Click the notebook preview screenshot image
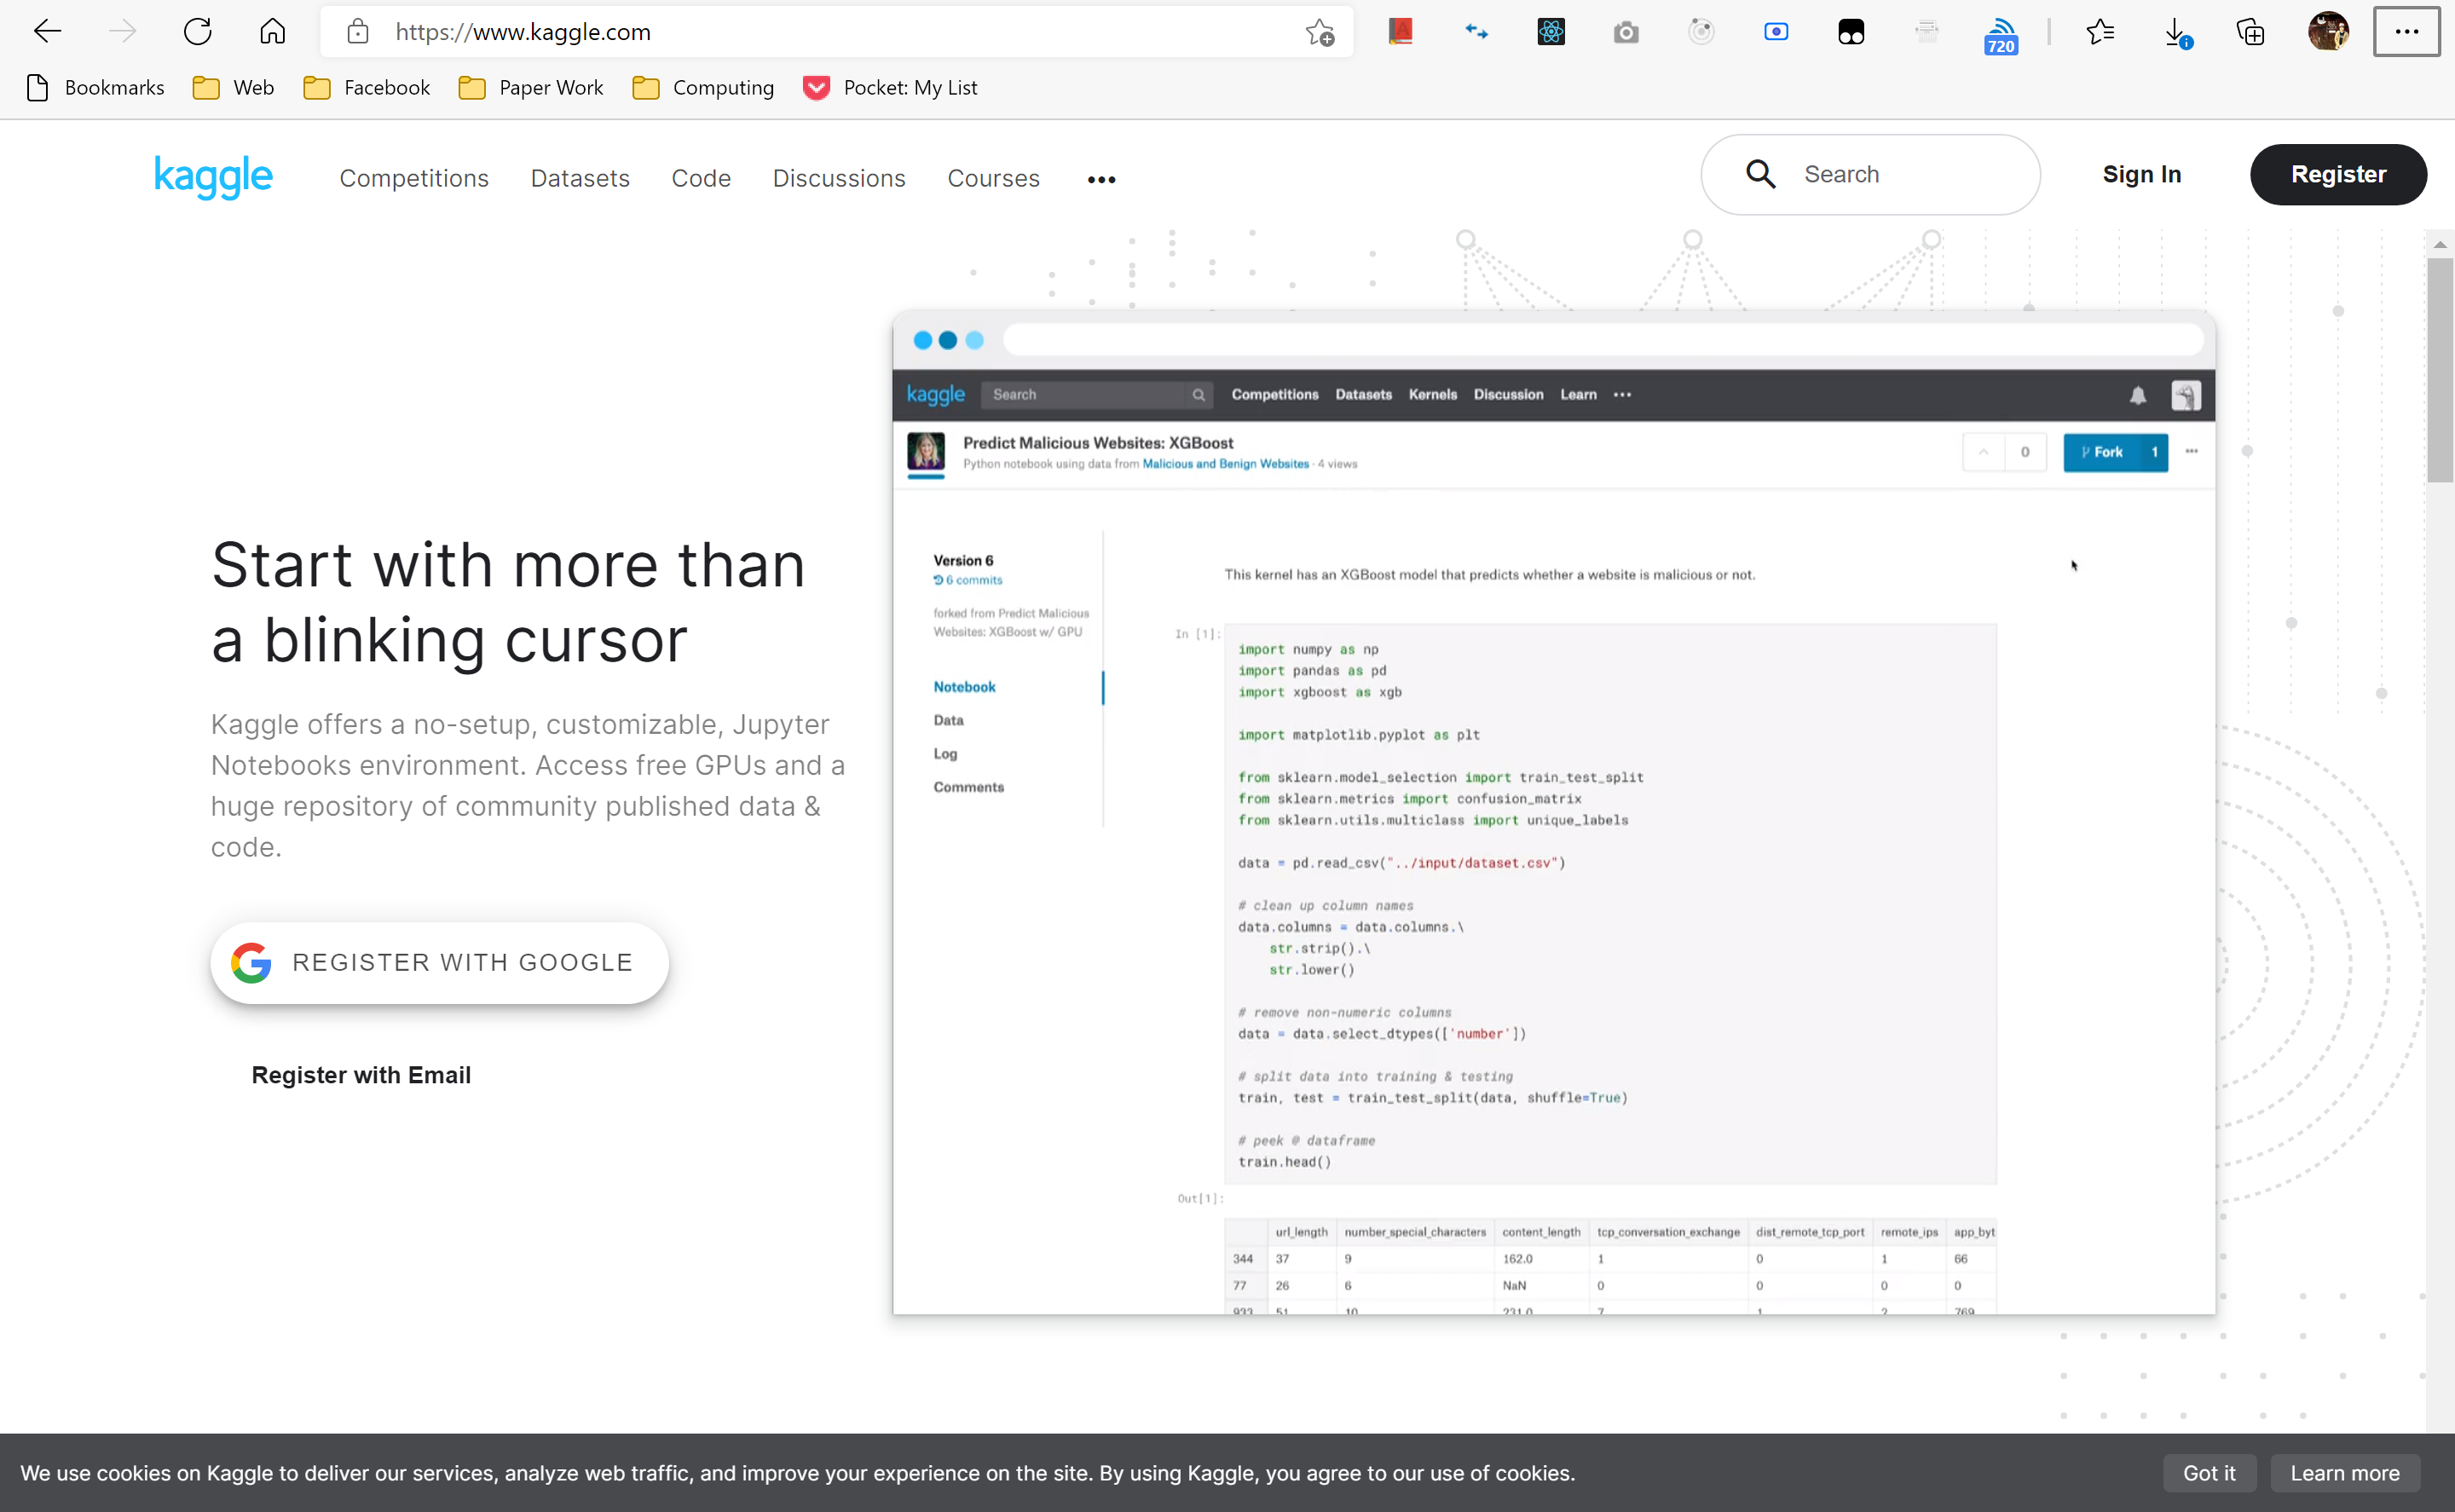This screenshot has width=2455, height=1512. (1553, 812)
